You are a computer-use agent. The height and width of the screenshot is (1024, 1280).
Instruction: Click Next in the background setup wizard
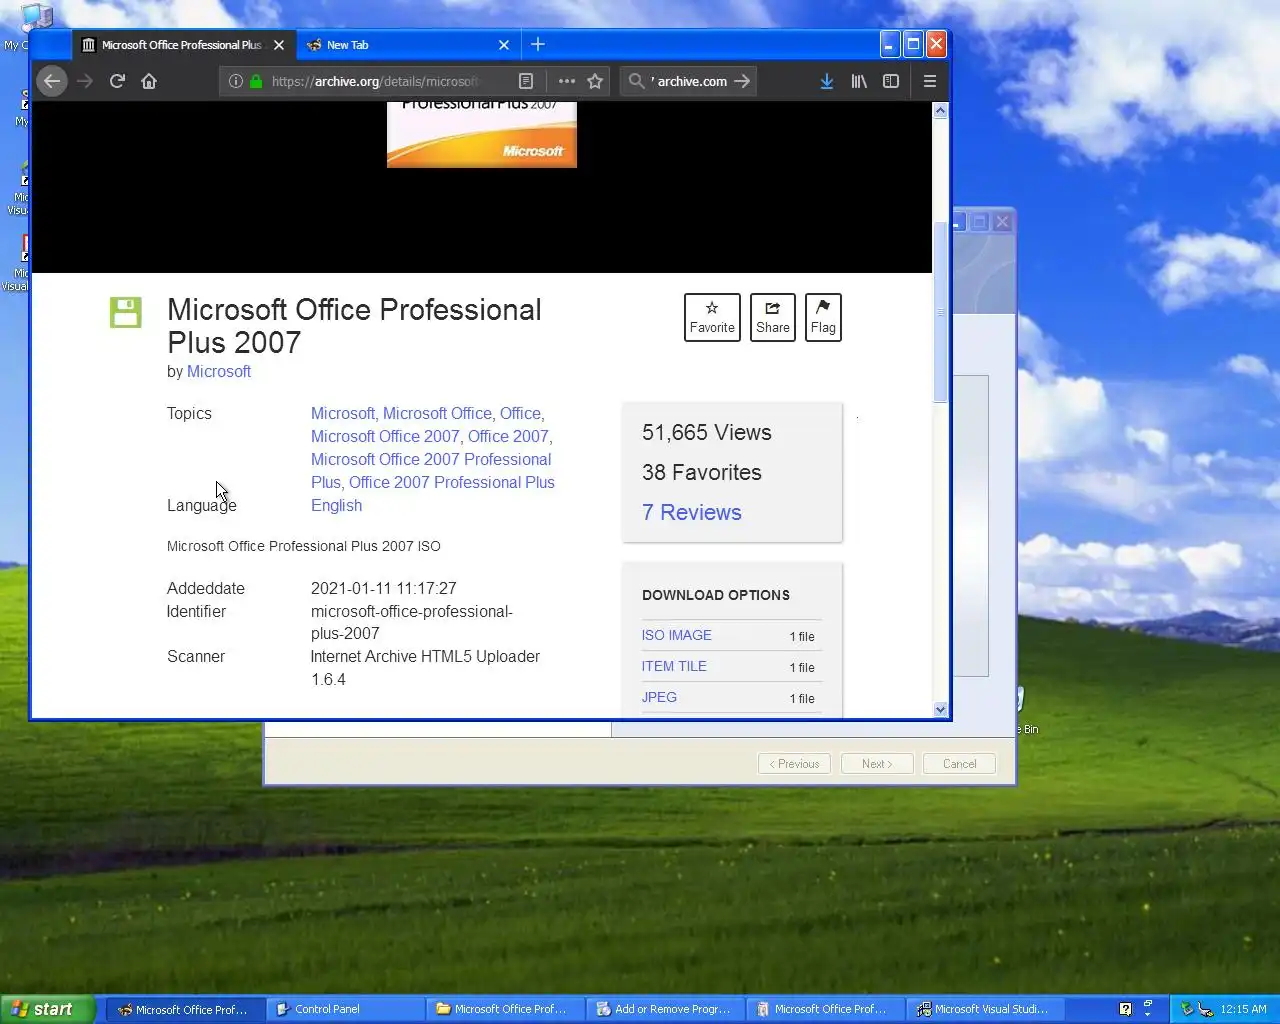877,764
